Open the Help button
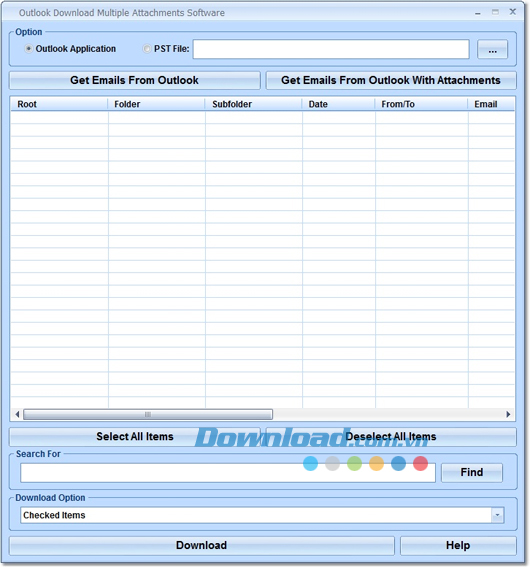This screenshot has width=530, height=568. pyautogui.click(x=458, y=546)
